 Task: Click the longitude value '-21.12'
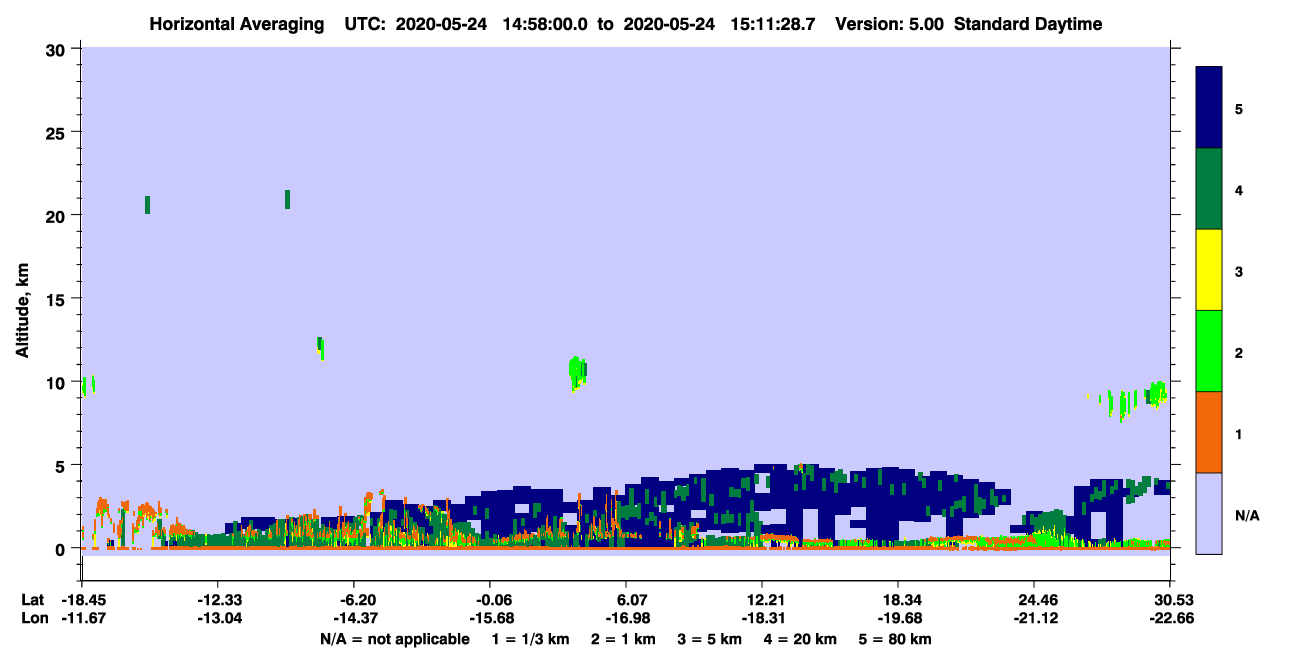pos(1034,618)
